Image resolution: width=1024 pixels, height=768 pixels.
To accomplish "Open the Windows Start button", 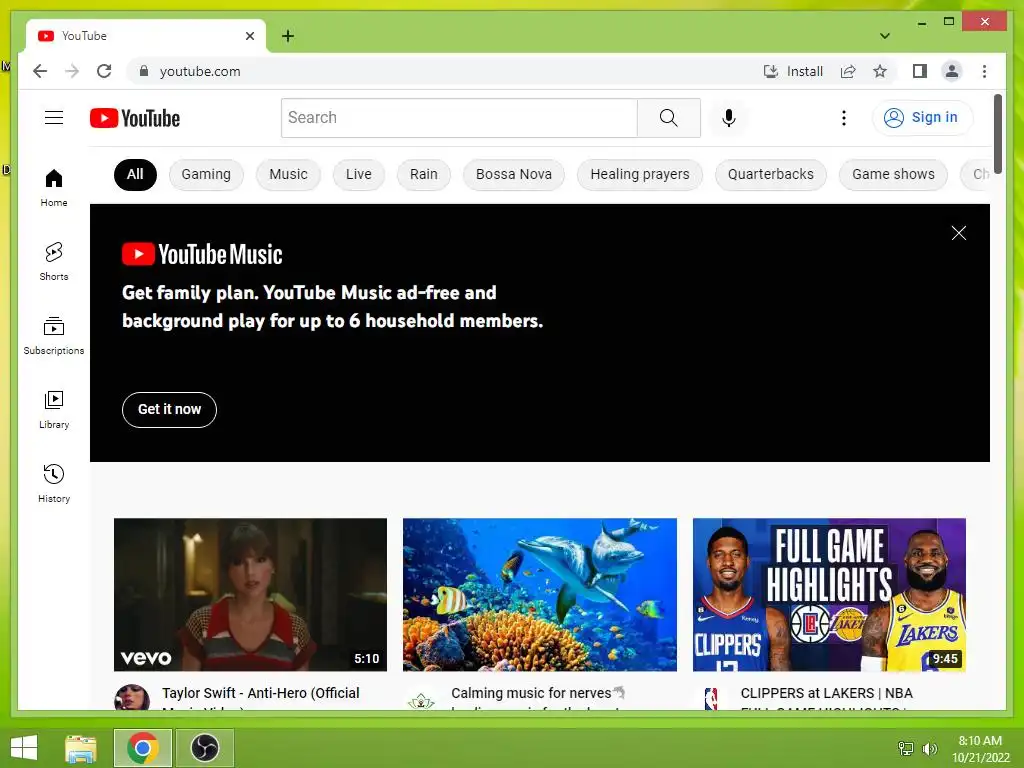I will pyautogui.click(x=24, y=748).
